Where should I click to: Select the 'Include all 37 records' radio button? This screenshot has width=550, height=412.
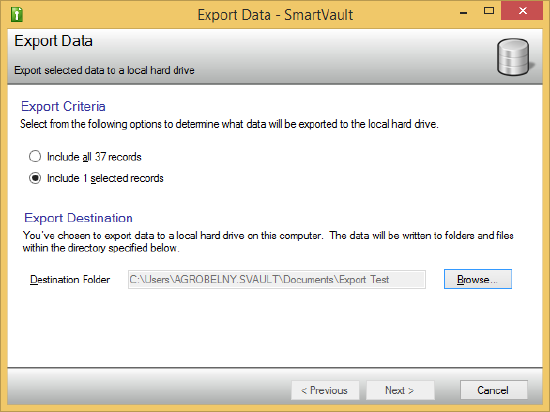[x=35, y=156]
